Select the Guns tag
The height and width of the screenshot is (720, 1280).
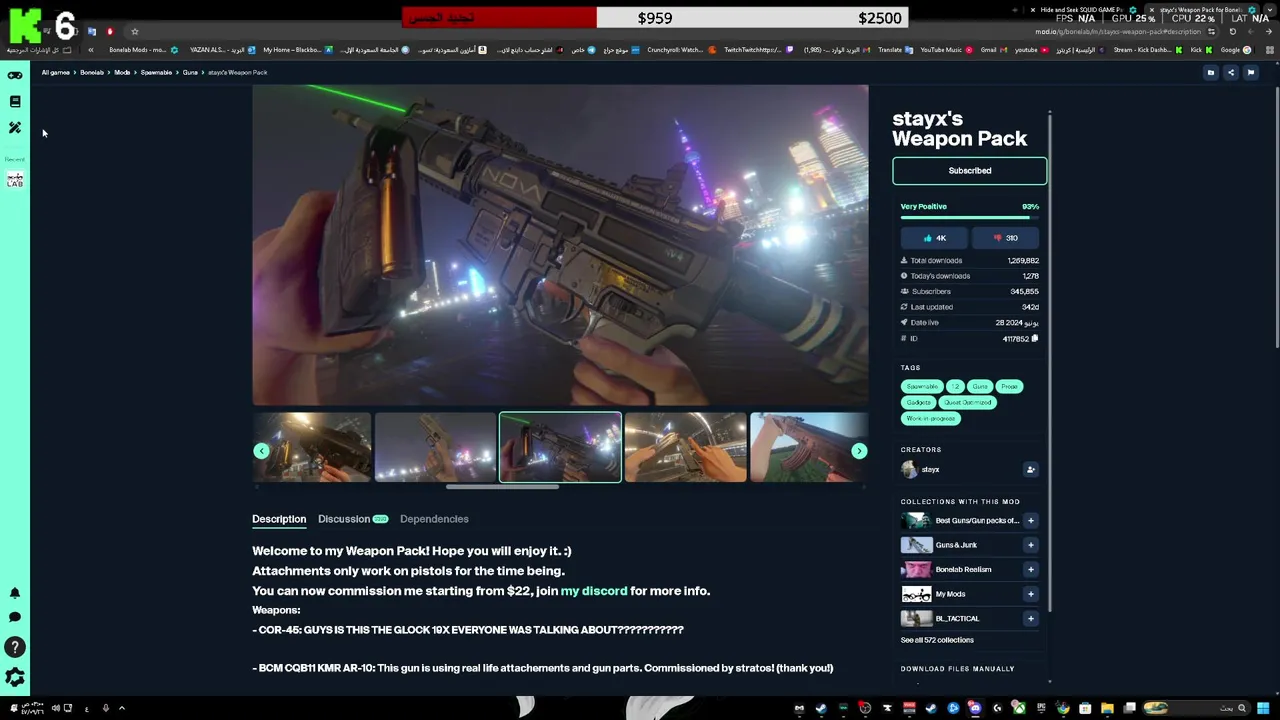pos(980,387)
